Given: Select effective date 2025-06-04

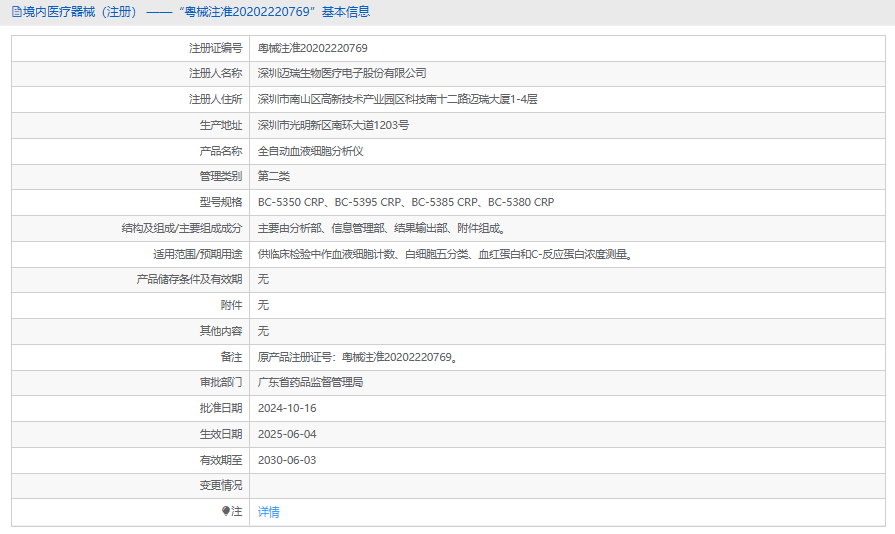Looking at the screenshot, I should tap(287, 434).
